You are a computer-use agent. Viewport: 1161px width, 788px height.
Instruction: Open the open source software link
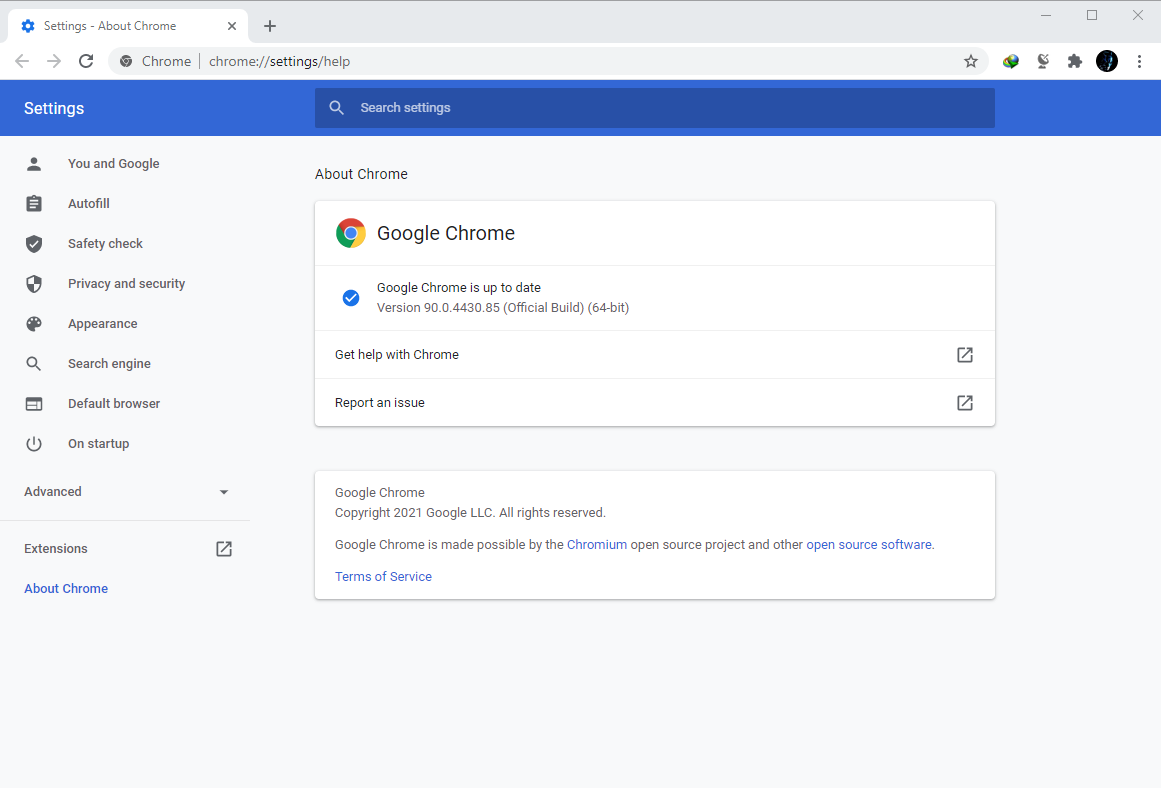coord(869,544)
